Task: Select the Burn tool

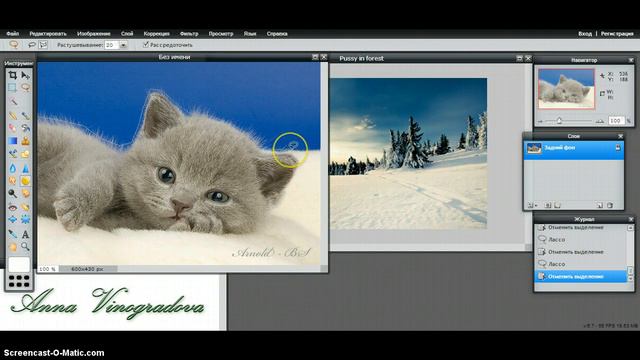Action: pyautogui.click(x=25, y=193)
